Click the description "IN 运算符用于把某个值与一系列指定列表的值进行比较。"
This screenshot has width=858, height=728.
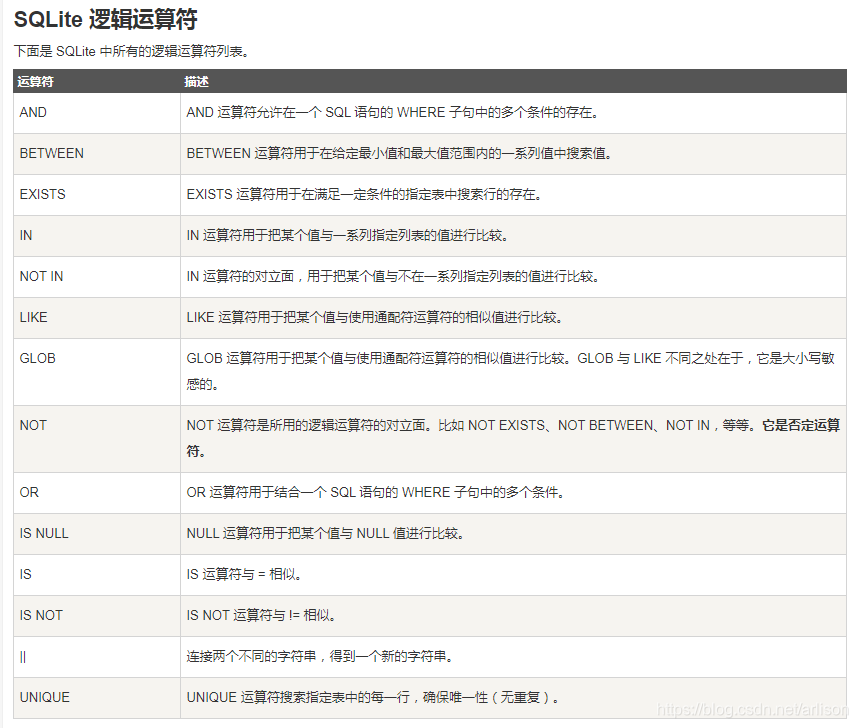[x=347, y=235]
